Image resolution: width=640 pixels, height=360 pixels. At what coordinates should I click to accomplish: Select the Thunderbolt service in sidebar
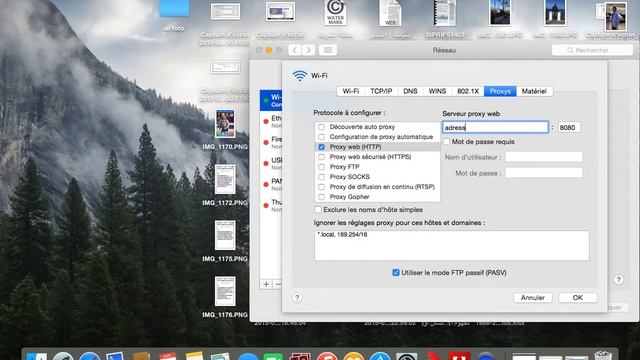point(271,205)
